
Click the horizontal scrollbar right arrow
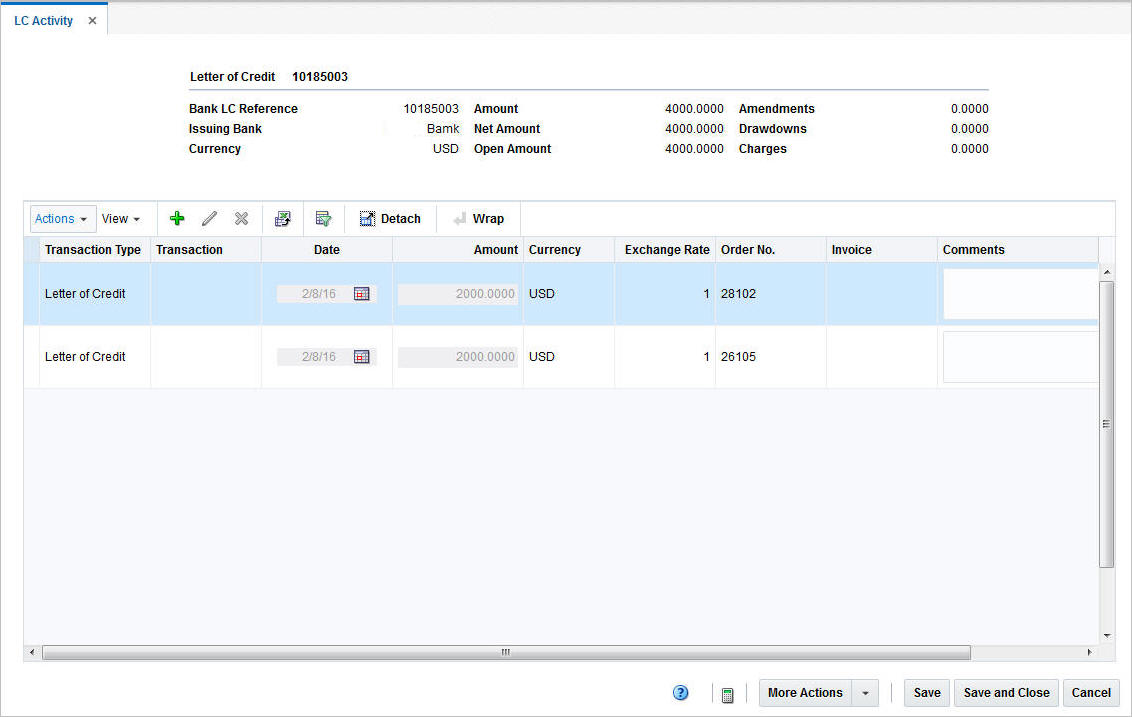tap(1089, 652)
